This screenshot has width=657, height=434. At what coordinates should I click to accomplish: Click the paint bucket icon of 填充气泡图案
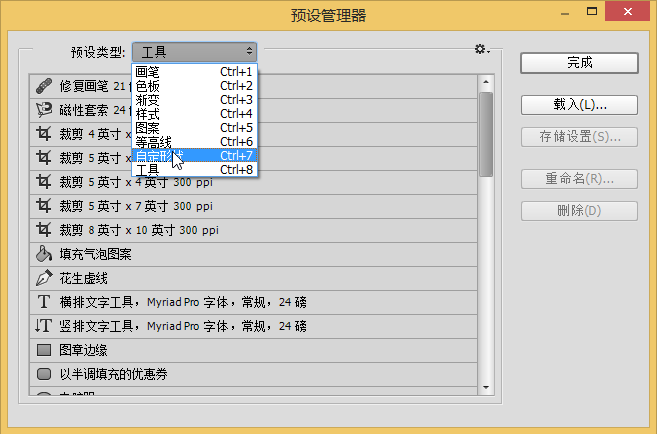click(44, 254)
